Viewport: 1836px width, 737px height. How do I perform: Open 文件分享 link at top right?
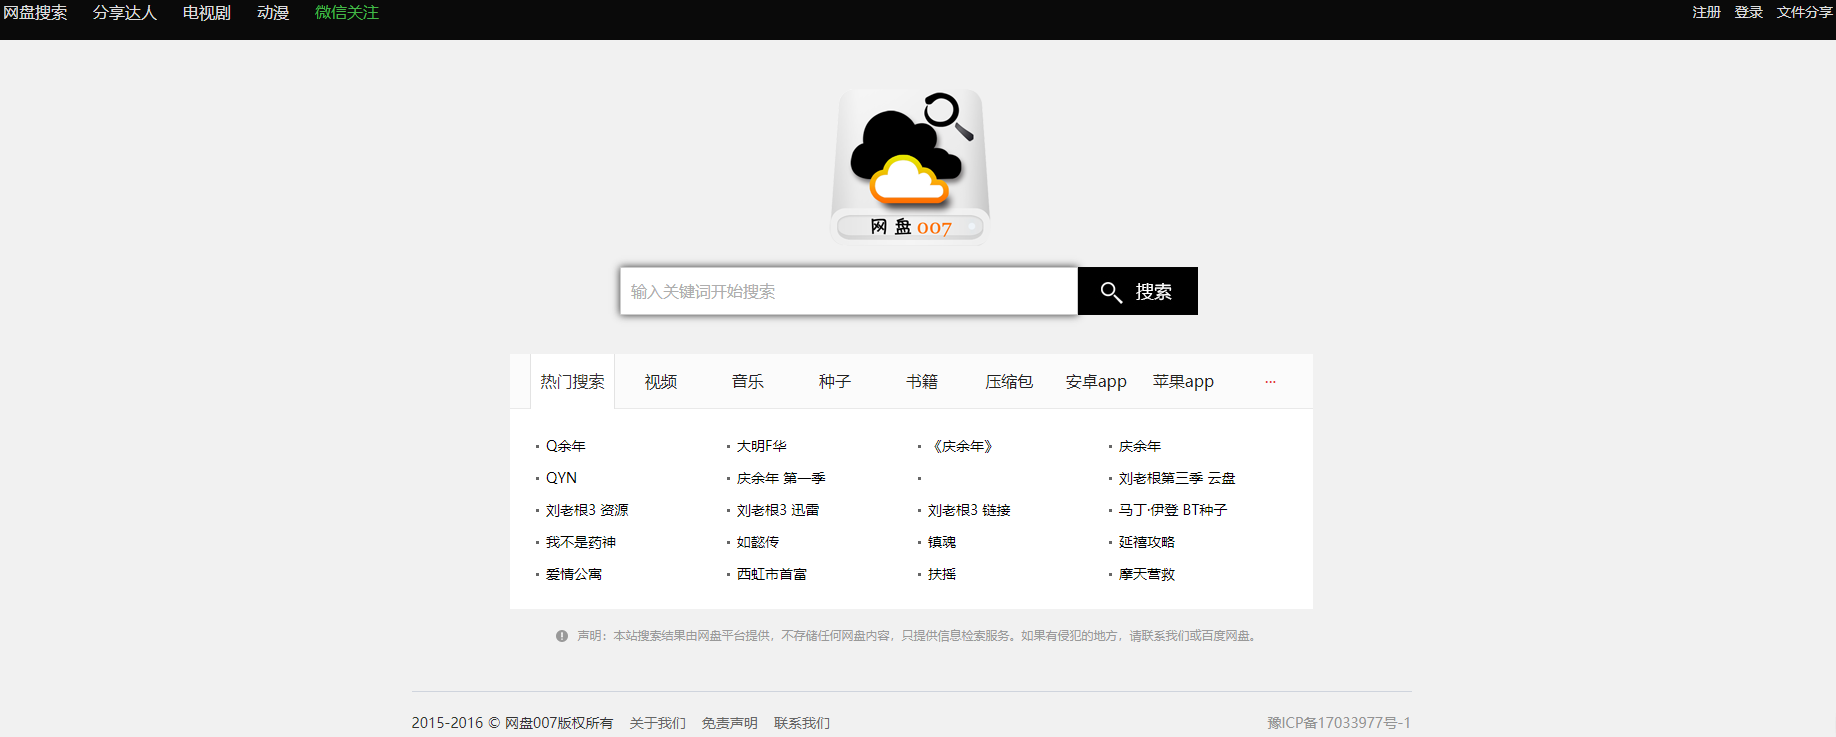[x=1804, y=12]
